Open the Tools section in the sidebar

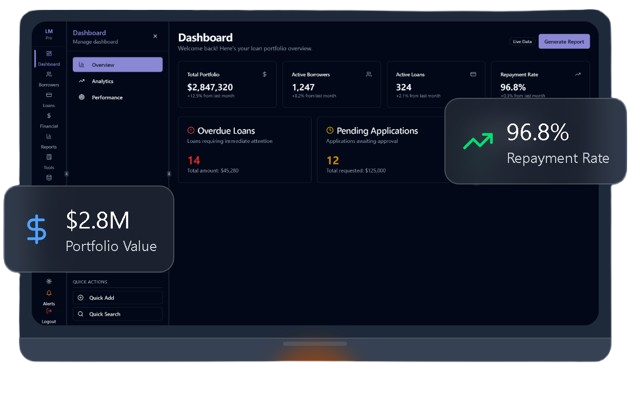(49, 161)
